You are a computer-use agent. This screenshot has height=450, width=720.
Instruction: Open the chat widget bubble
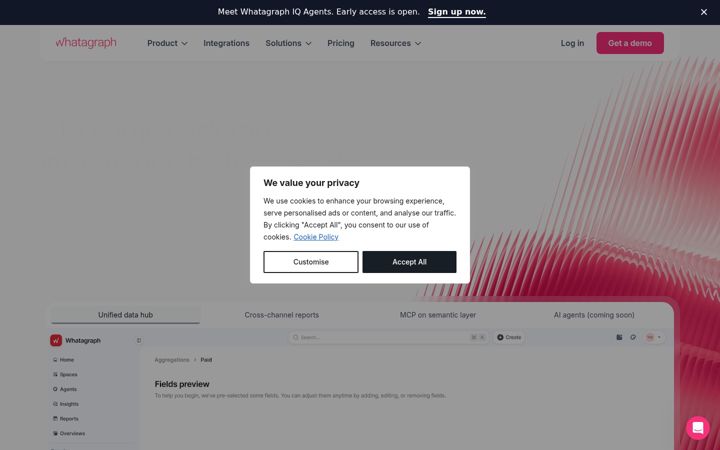pyautogui.click(x=698, y=428)
